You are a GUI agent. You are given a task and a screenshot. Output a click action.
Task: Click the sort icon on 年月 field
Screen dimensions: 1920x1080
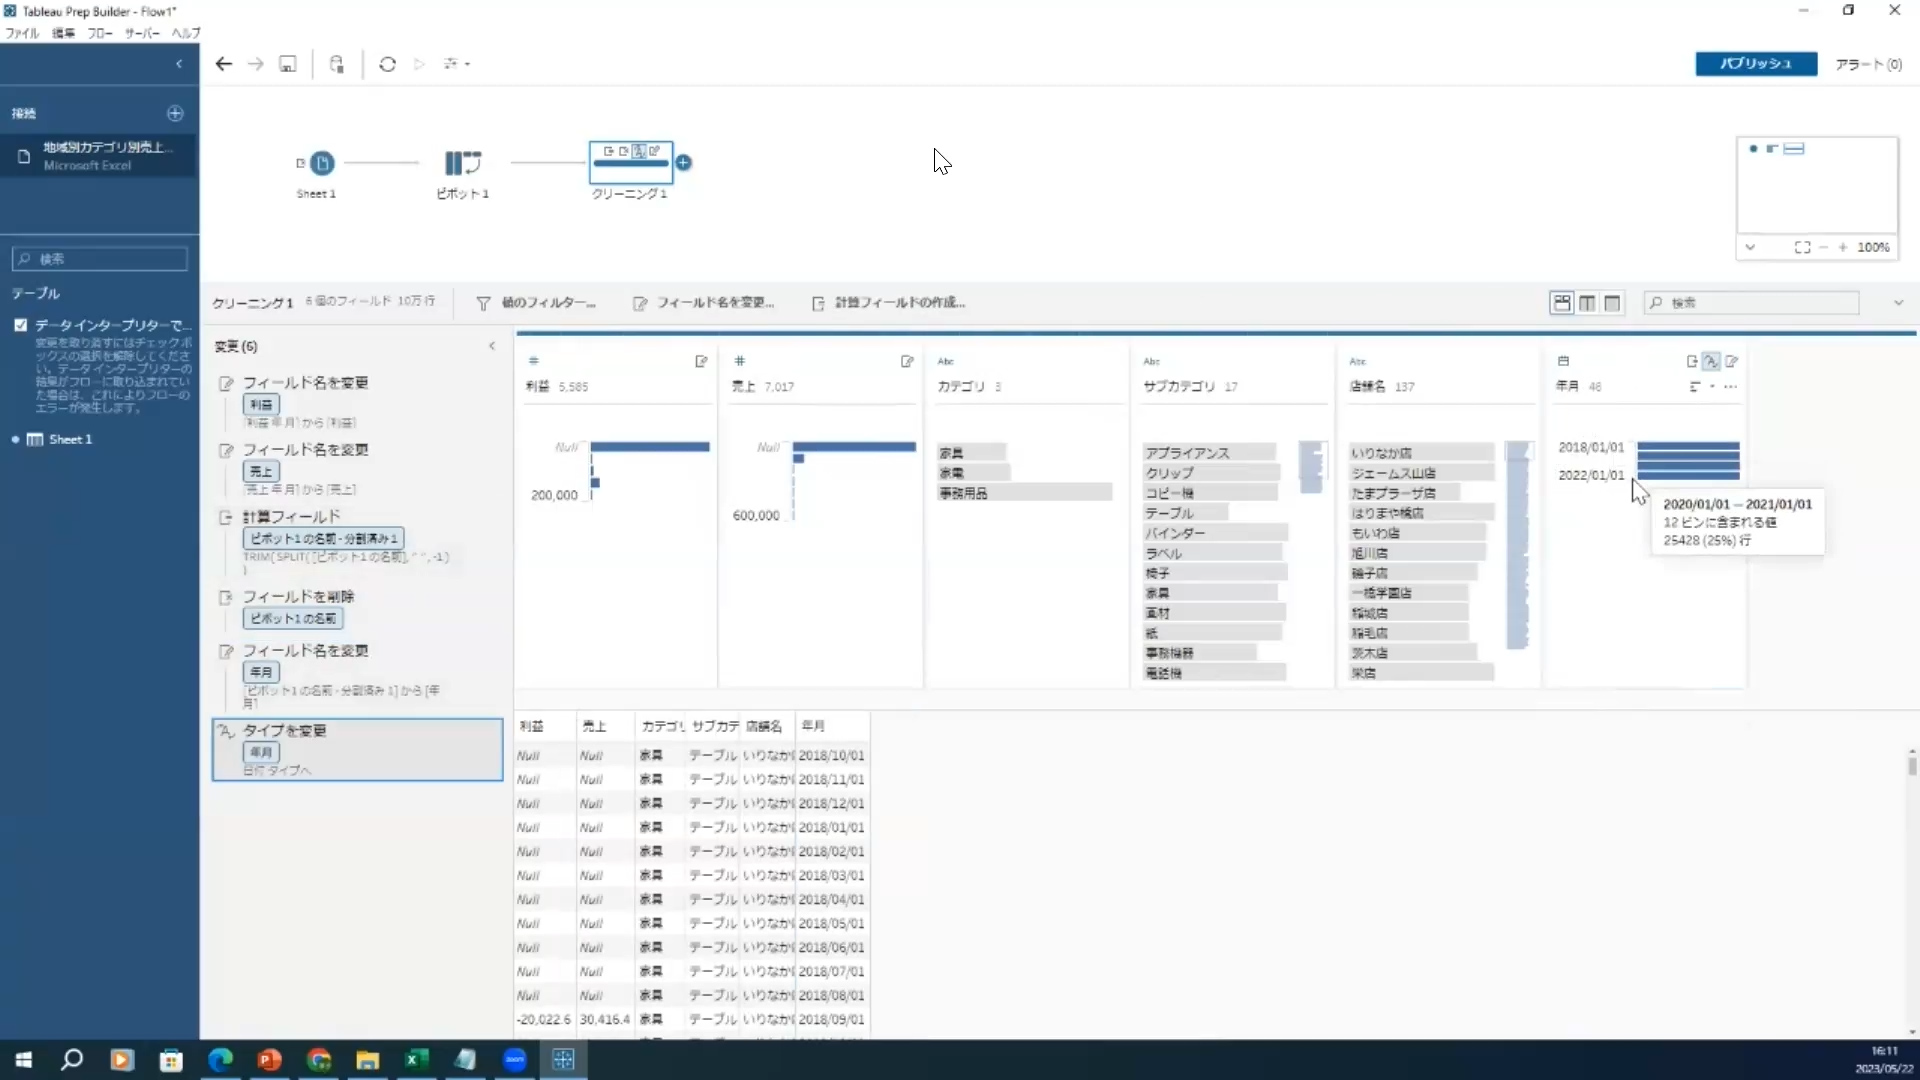1694,387
